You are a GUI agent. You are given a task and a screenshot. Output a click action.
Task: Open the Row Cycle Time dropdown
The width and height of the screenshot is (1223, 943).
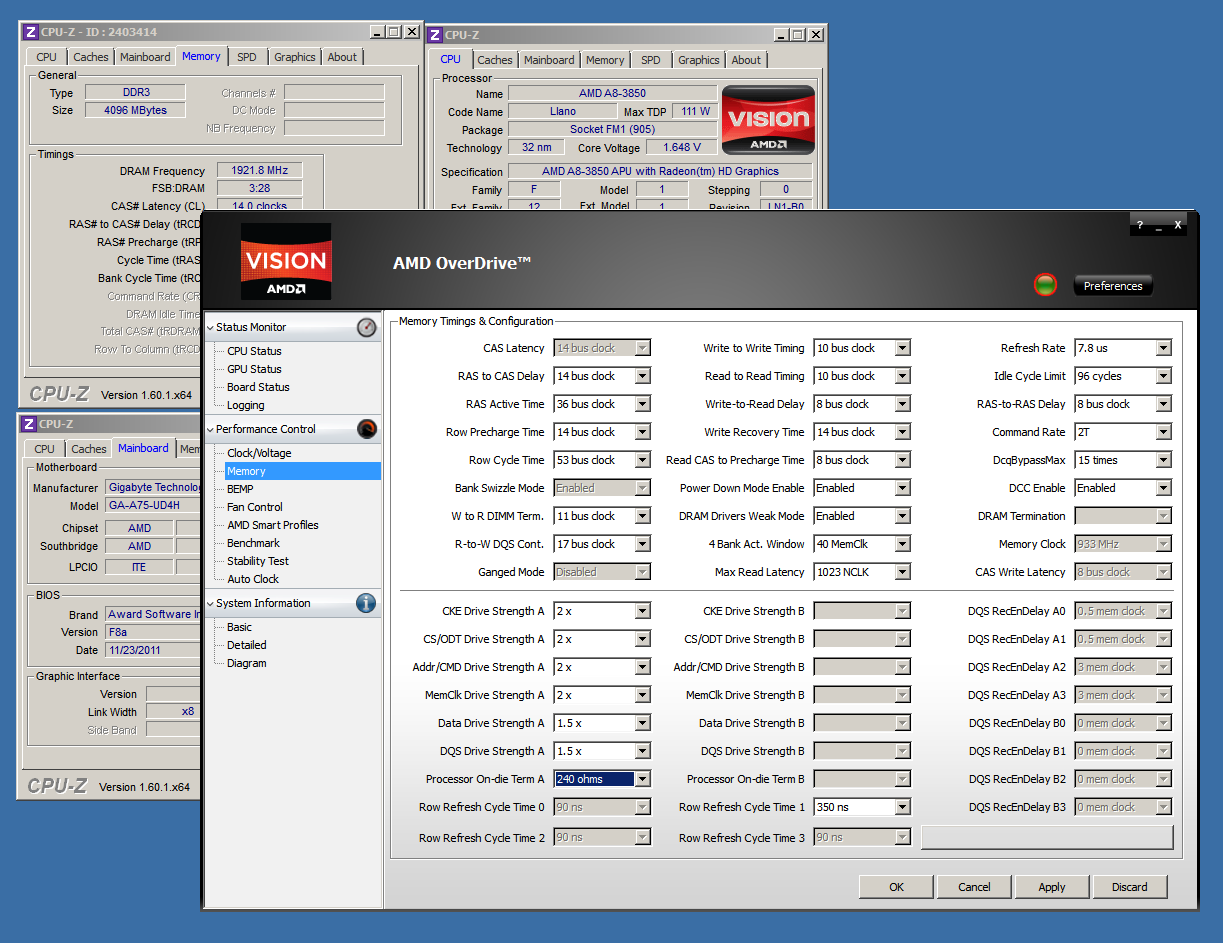(x=642, y=460)
